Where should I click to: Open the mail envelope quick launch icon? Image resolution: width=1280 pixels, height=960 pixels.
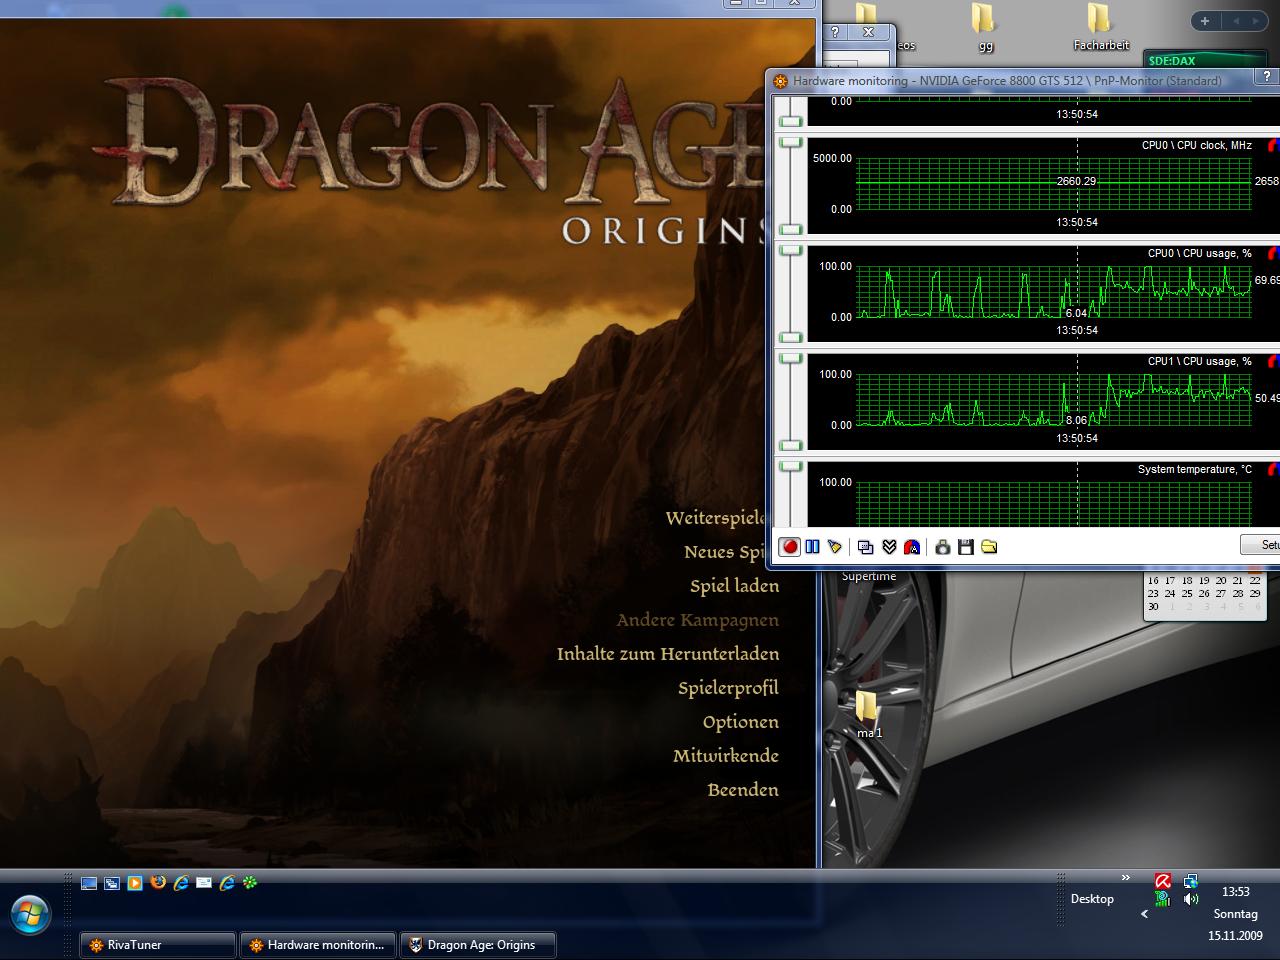pyautogui.click(x=204, y=883)
